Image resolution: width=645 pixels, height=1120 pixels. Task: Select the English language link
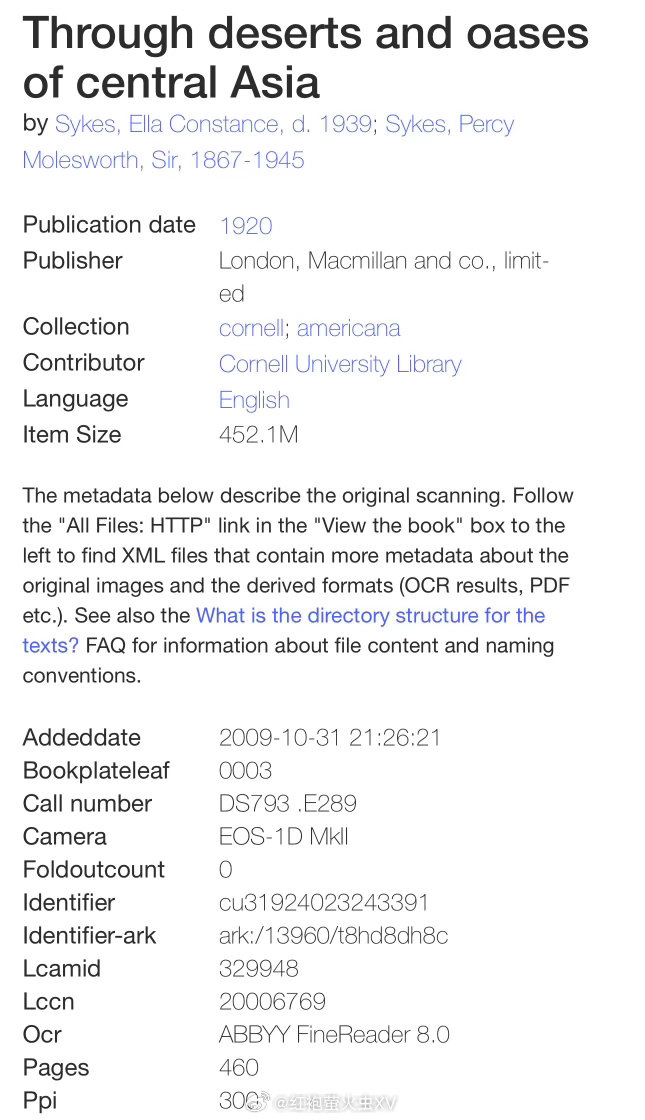[254, 400]
